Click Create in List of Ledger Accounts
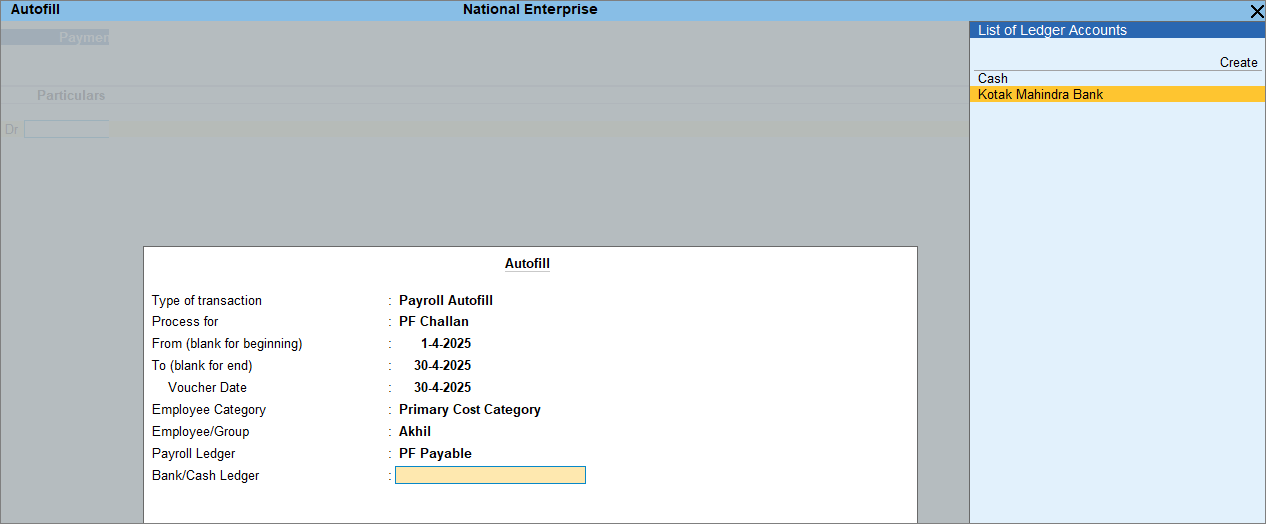 tap(1238, 62)
